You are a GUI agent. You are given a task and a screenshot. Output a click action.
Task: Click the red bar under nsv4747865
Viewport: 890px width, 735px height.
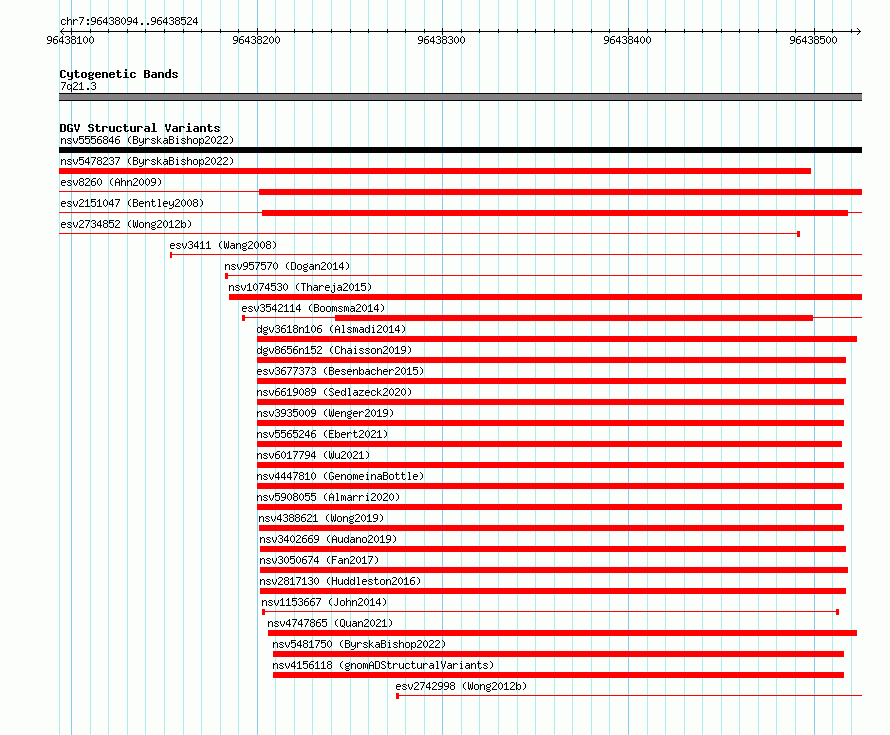562,633
